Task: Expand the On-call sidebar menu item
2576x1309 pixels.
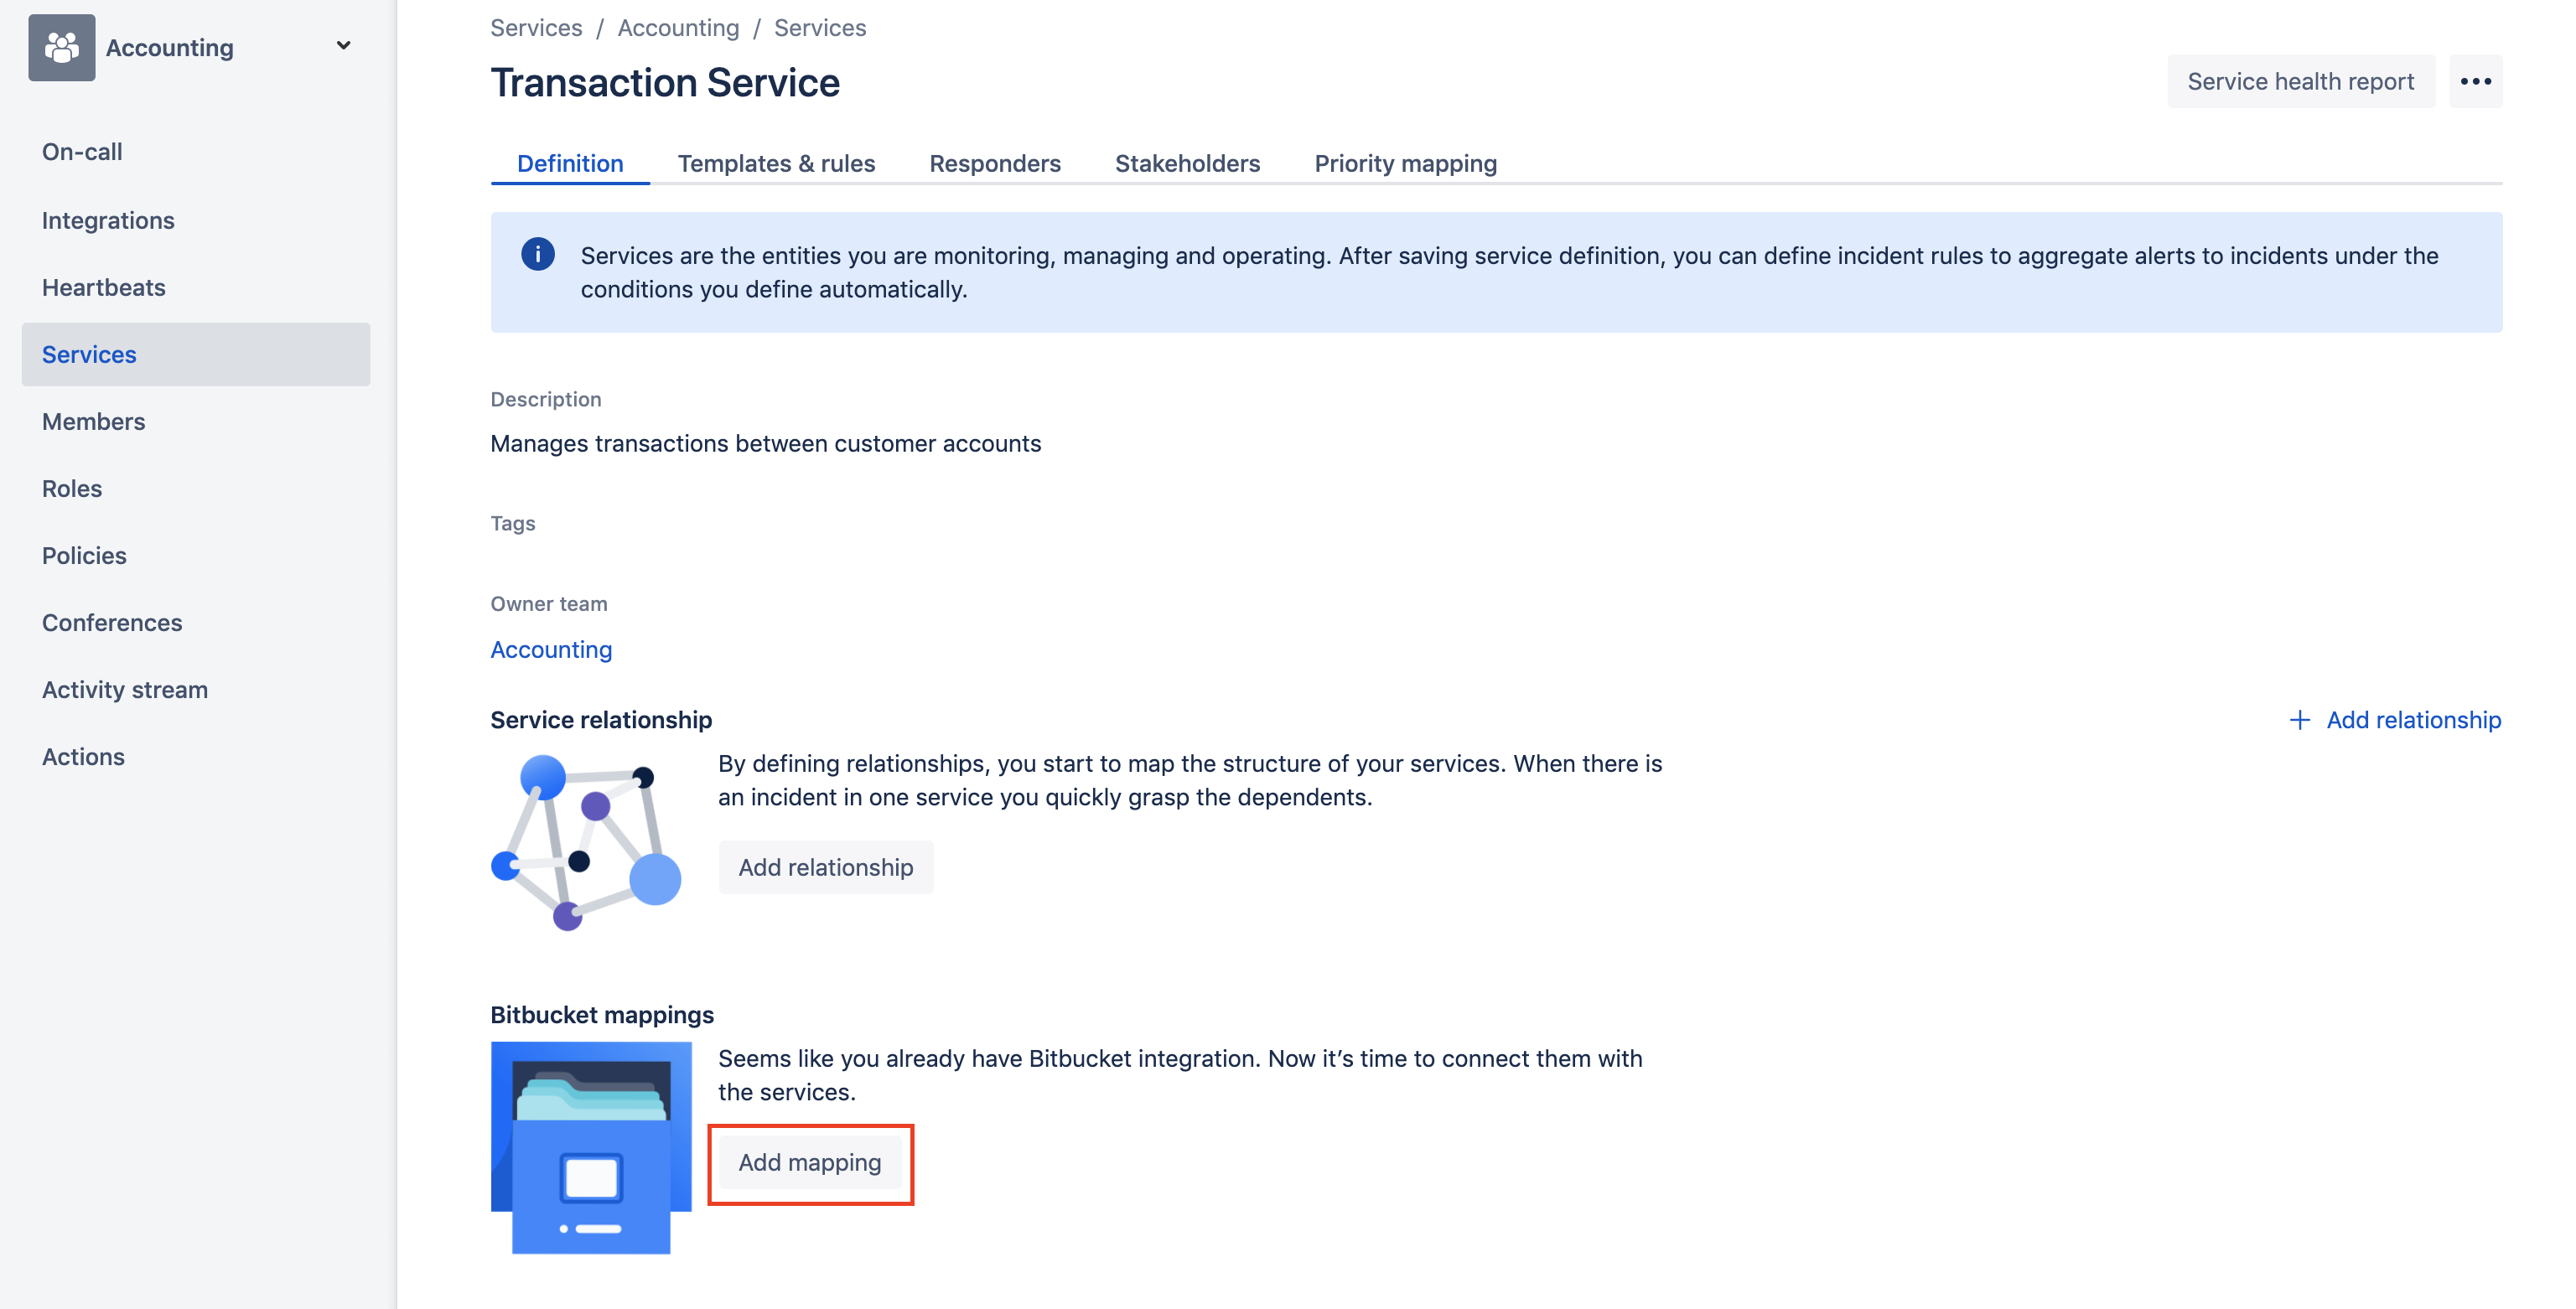Action: 82,150
